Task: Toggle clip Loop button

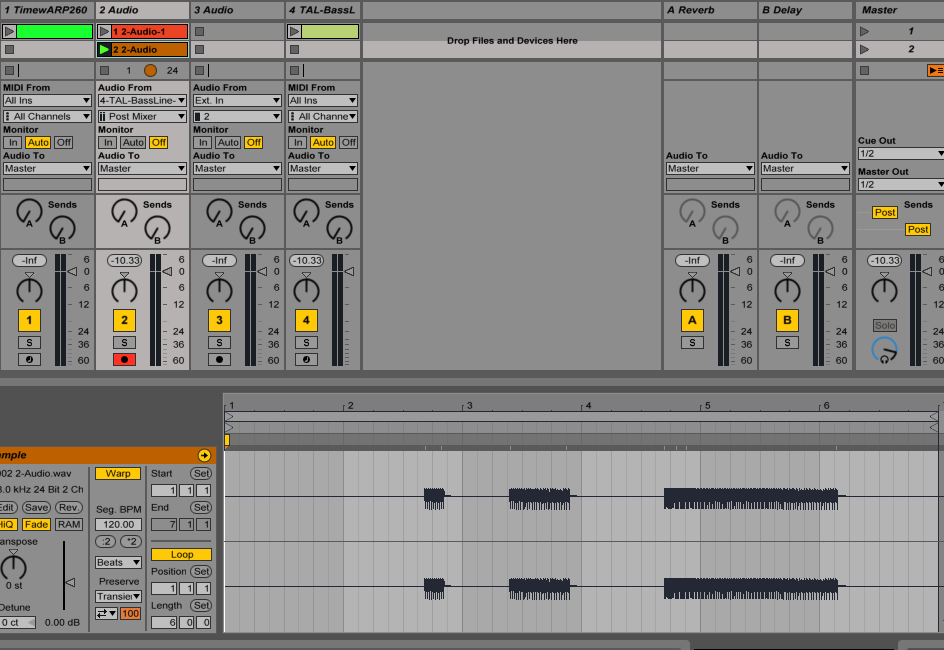Action: [181, 554]
